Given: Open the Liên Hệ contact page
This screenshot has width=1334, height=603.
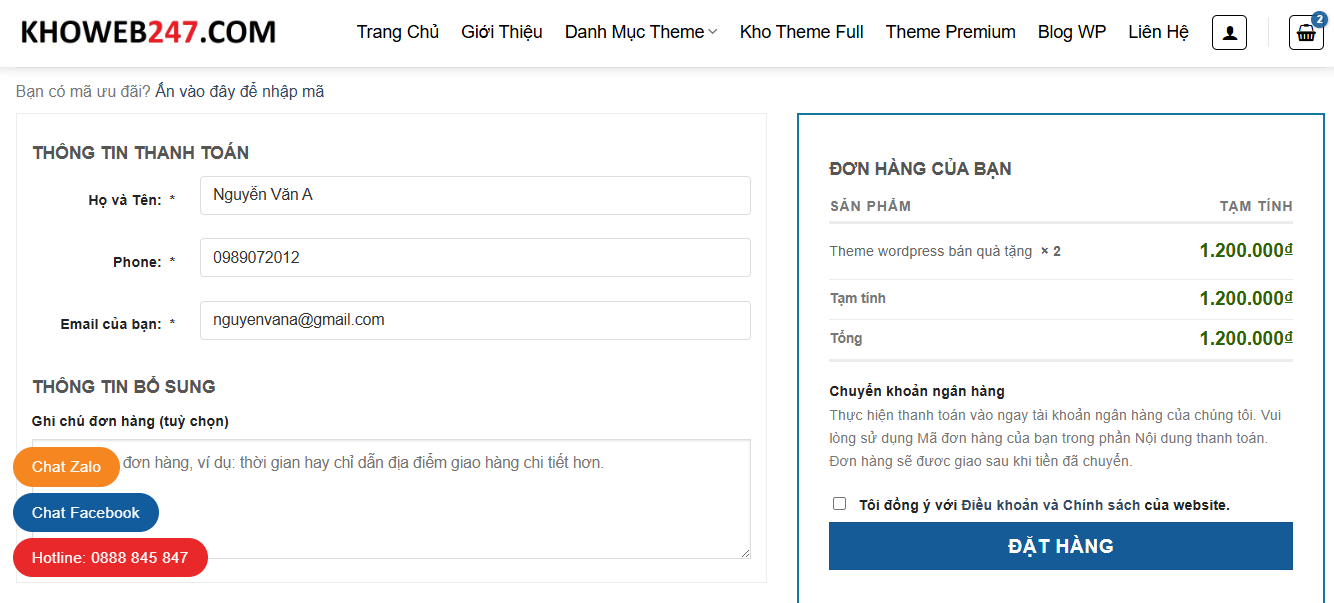Looking at the screenshot, I should tap(1158, 32).
